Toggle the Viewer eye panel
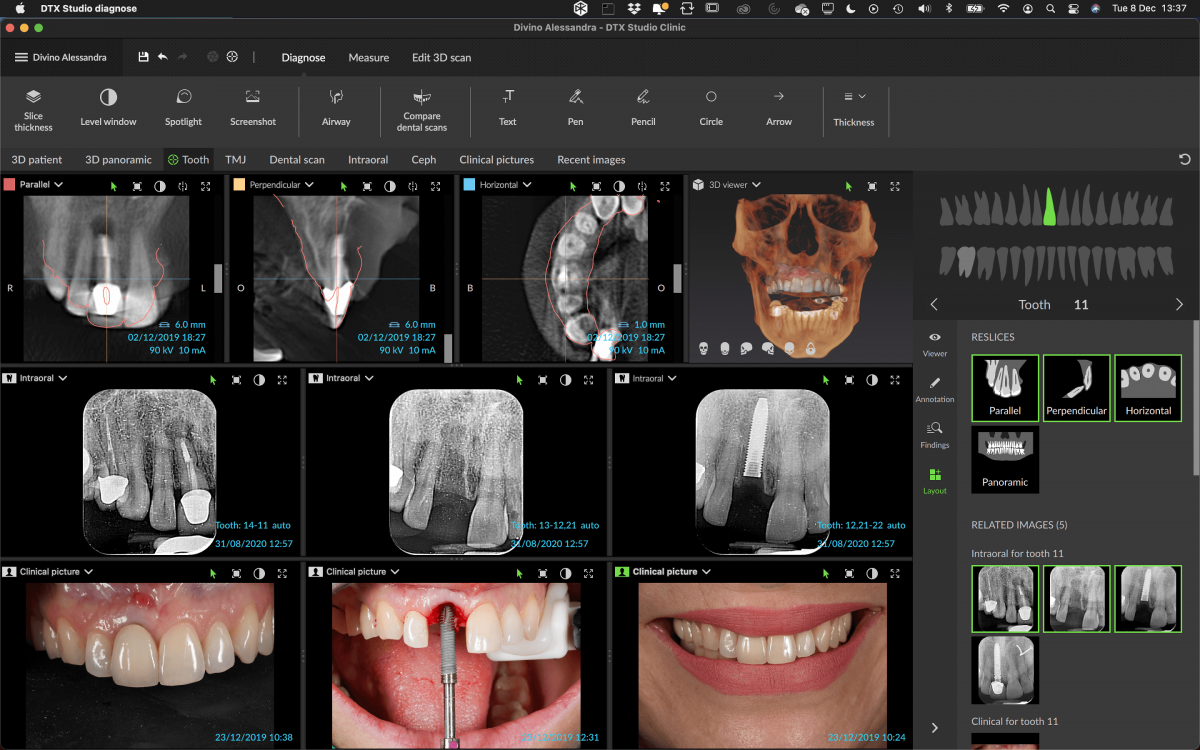Screen dimensions: 1200x750 coord(935,343)
